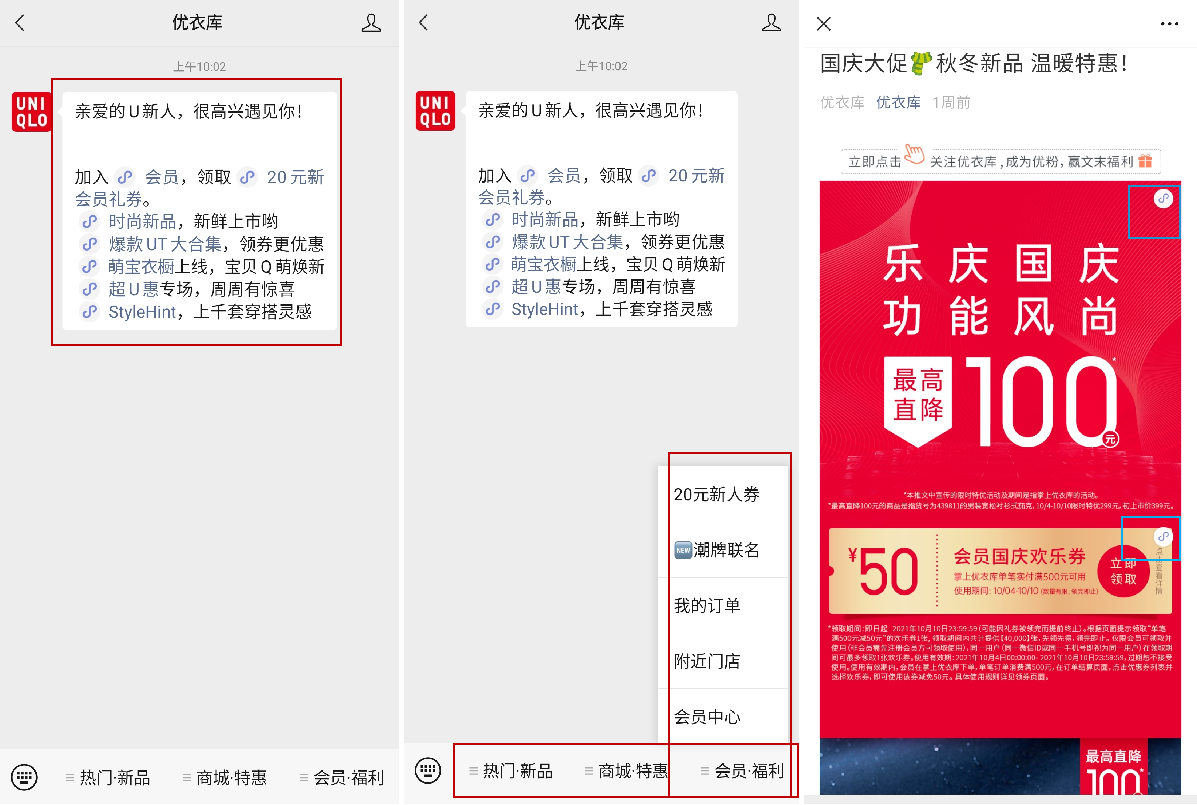Open 商城·特惠 menu in left chat

[x=224, y=778]
